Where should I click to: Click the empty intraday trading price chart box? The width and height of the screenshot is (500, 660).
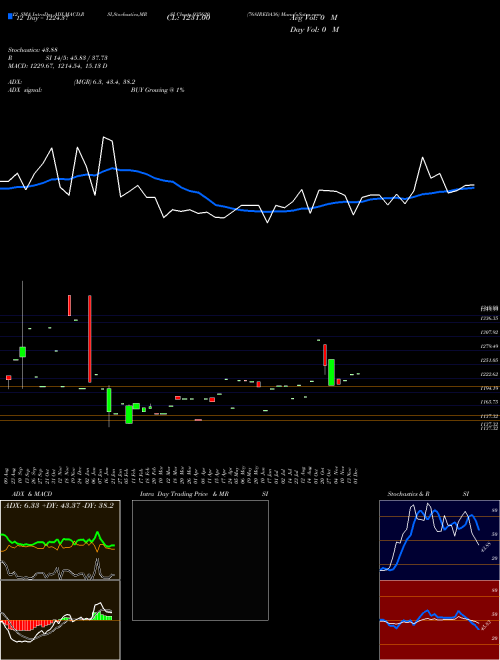(200, 560)
